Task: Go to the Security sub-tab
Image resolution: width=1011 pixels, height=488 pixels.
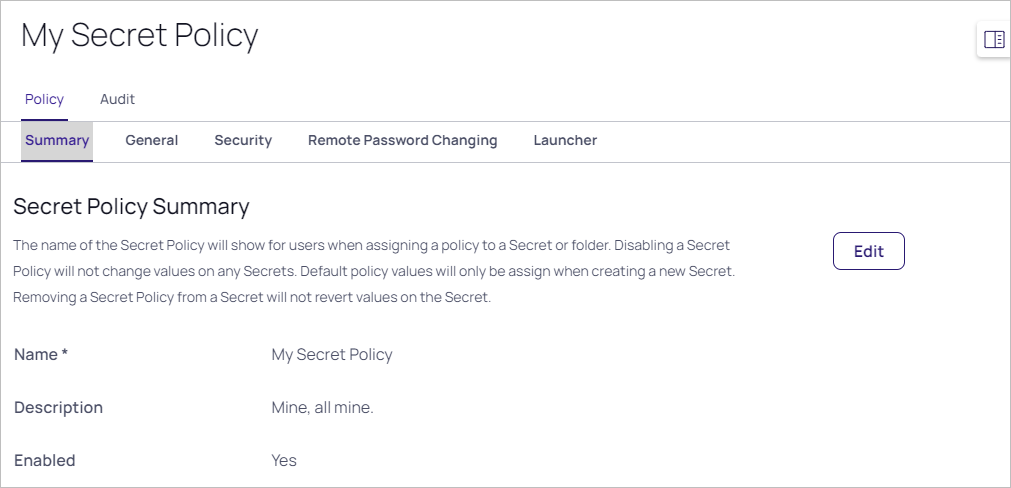Action: [243, 141]
